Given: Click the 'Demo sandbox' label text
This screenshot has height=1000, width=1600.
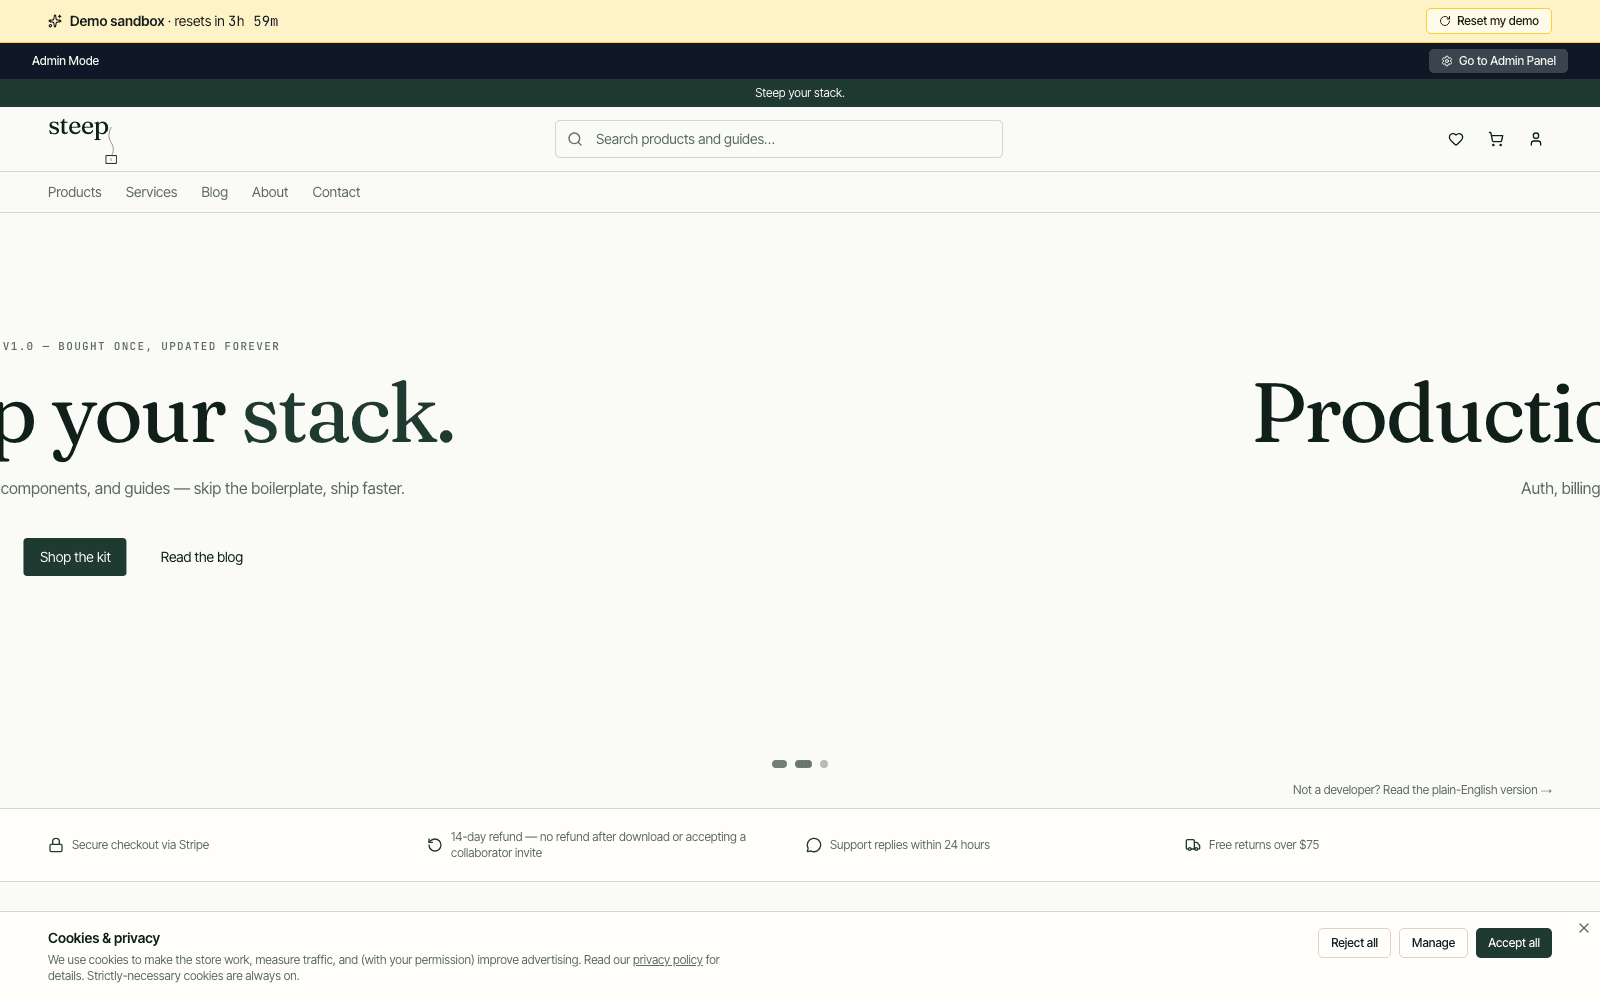Looking at the screenshot, I should (x=117, y=21).
